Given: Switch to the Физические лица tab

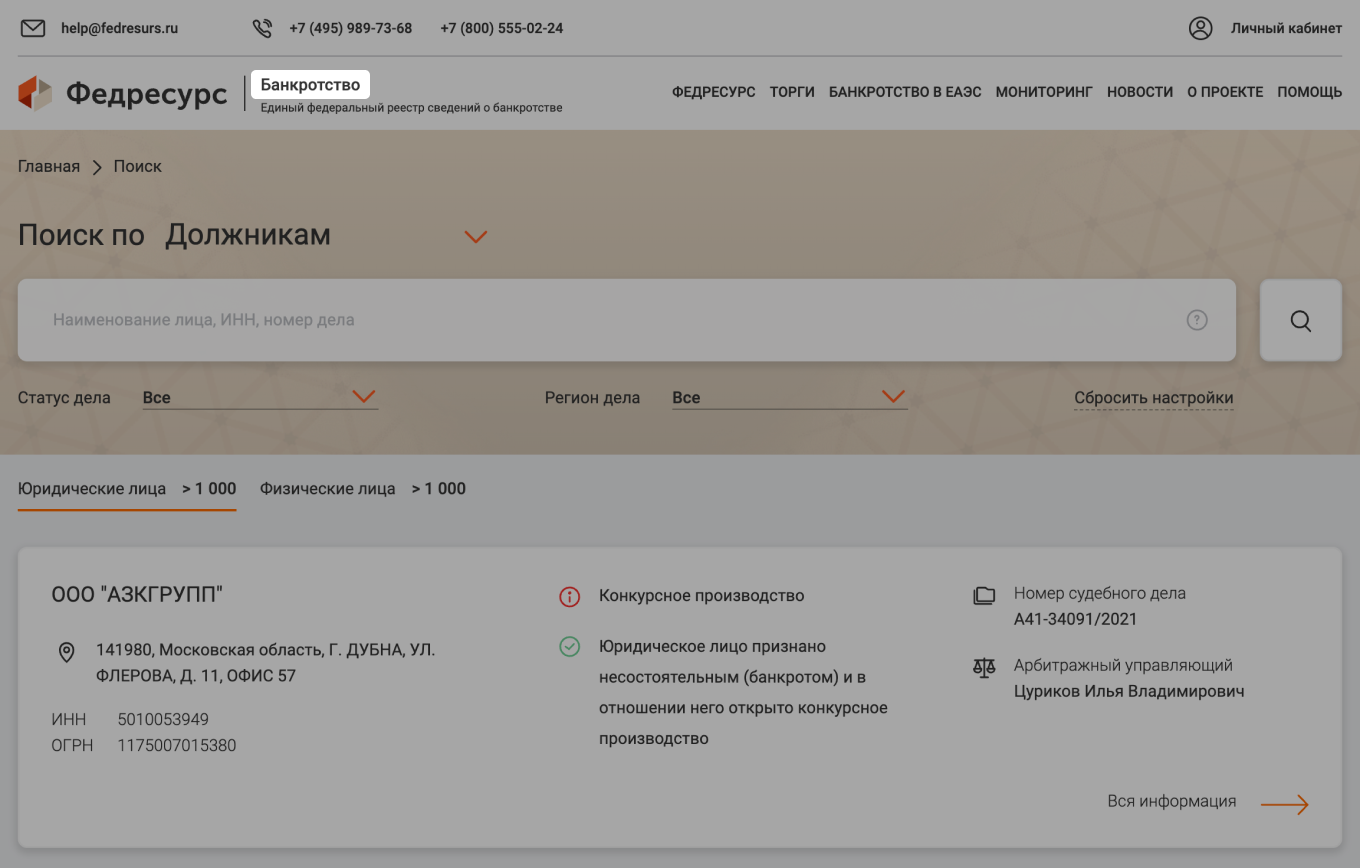Looking at the screenshot, I should (x=327, y=489).
